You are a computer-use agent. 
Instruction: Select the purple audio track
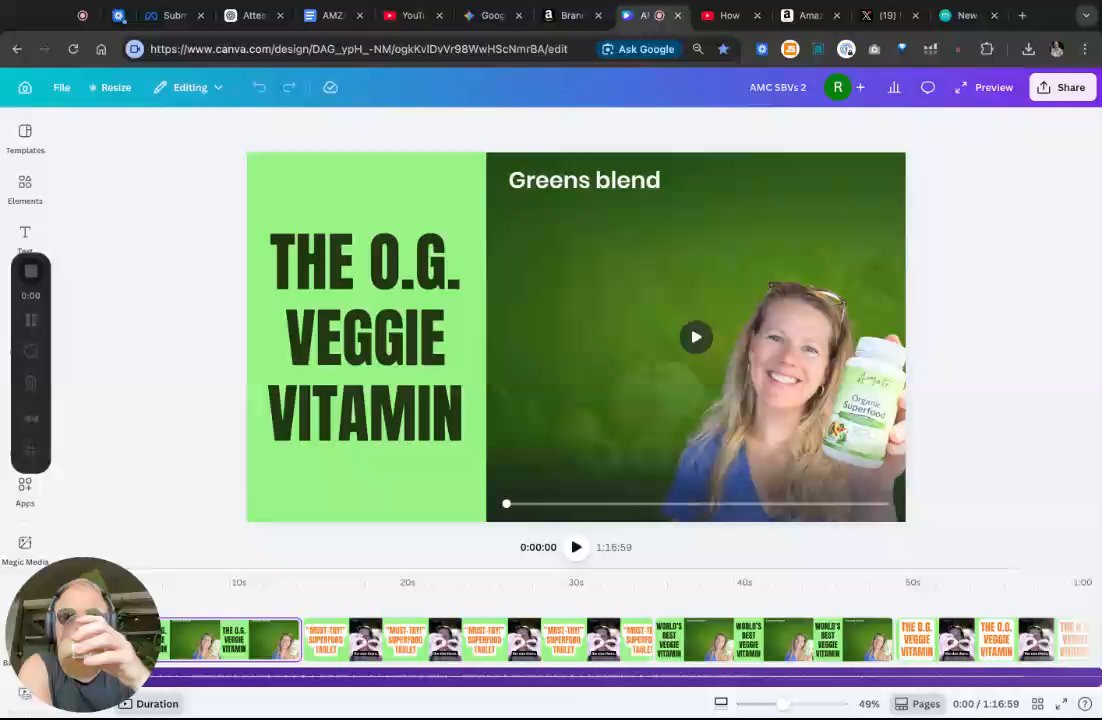click(x=625, y=677)
